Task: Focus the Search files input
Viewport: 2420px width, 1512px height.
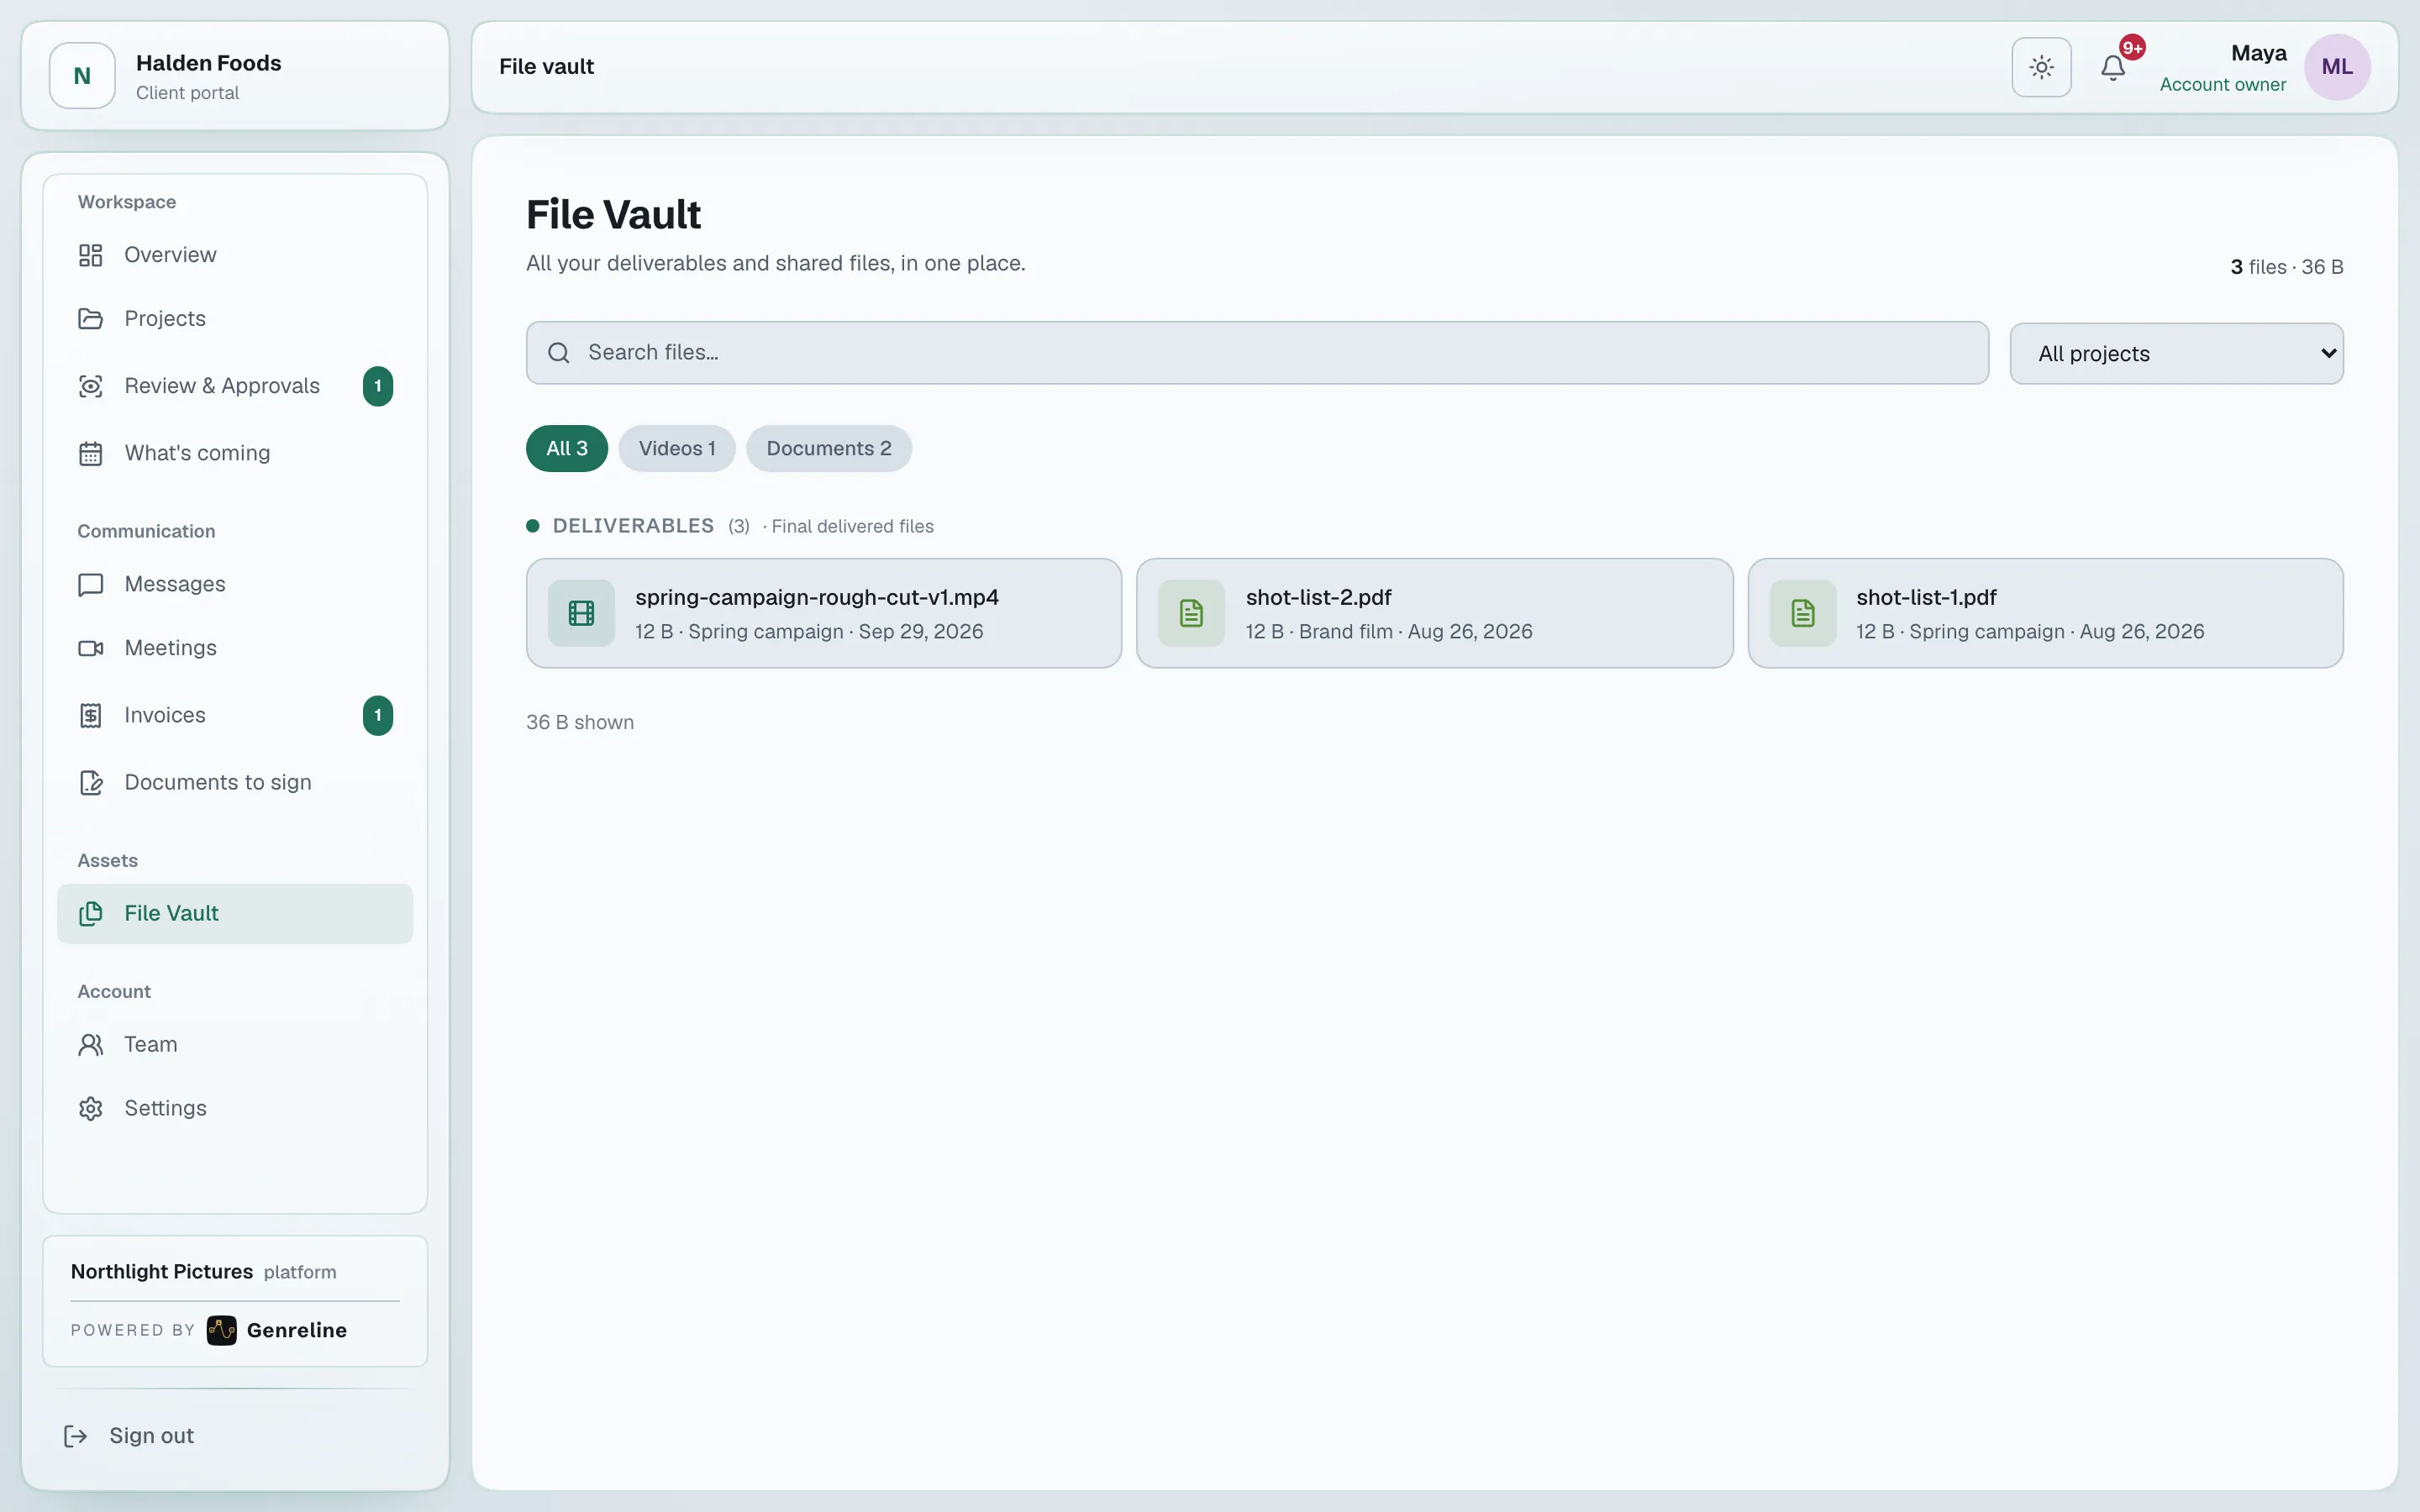Action: [1257, 352]
